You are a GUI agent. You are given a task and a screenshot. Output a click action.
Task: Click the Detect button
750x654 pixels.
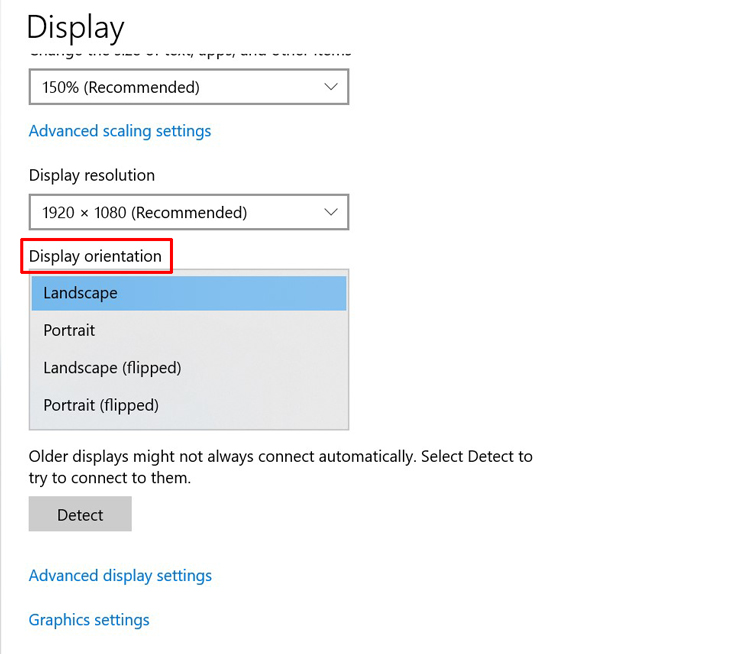tap(80, 514)
